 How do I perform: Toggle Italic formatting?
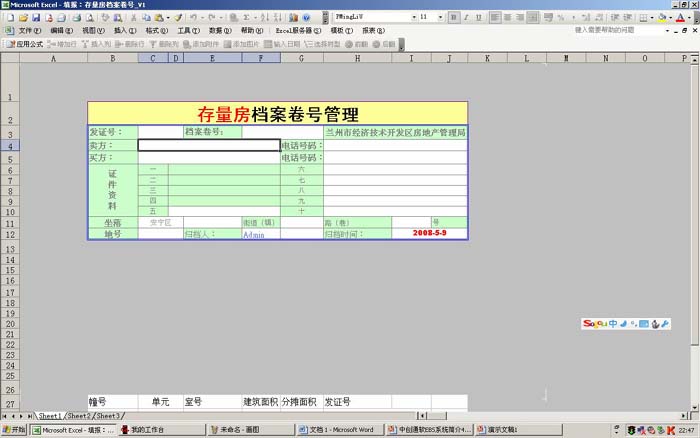point(466,18)
